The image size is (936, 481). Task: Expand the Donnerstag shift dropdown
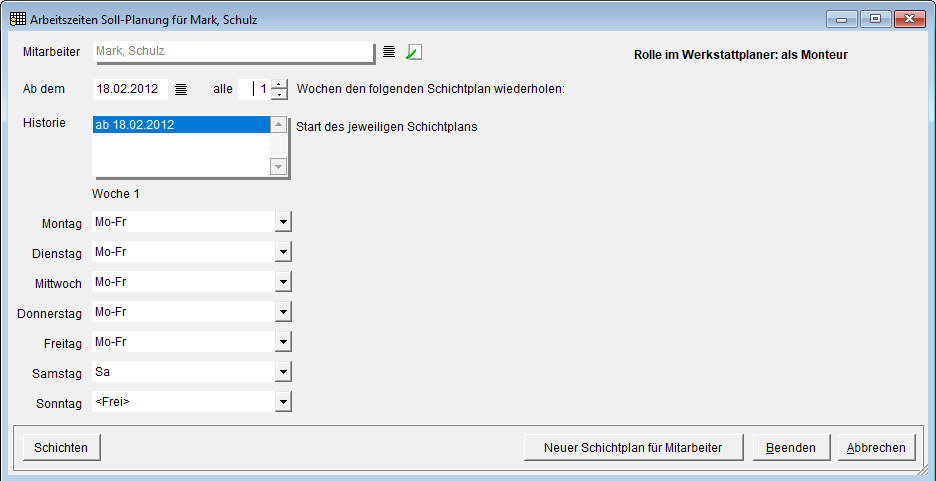pyautogui.click(x=284, y=312)
